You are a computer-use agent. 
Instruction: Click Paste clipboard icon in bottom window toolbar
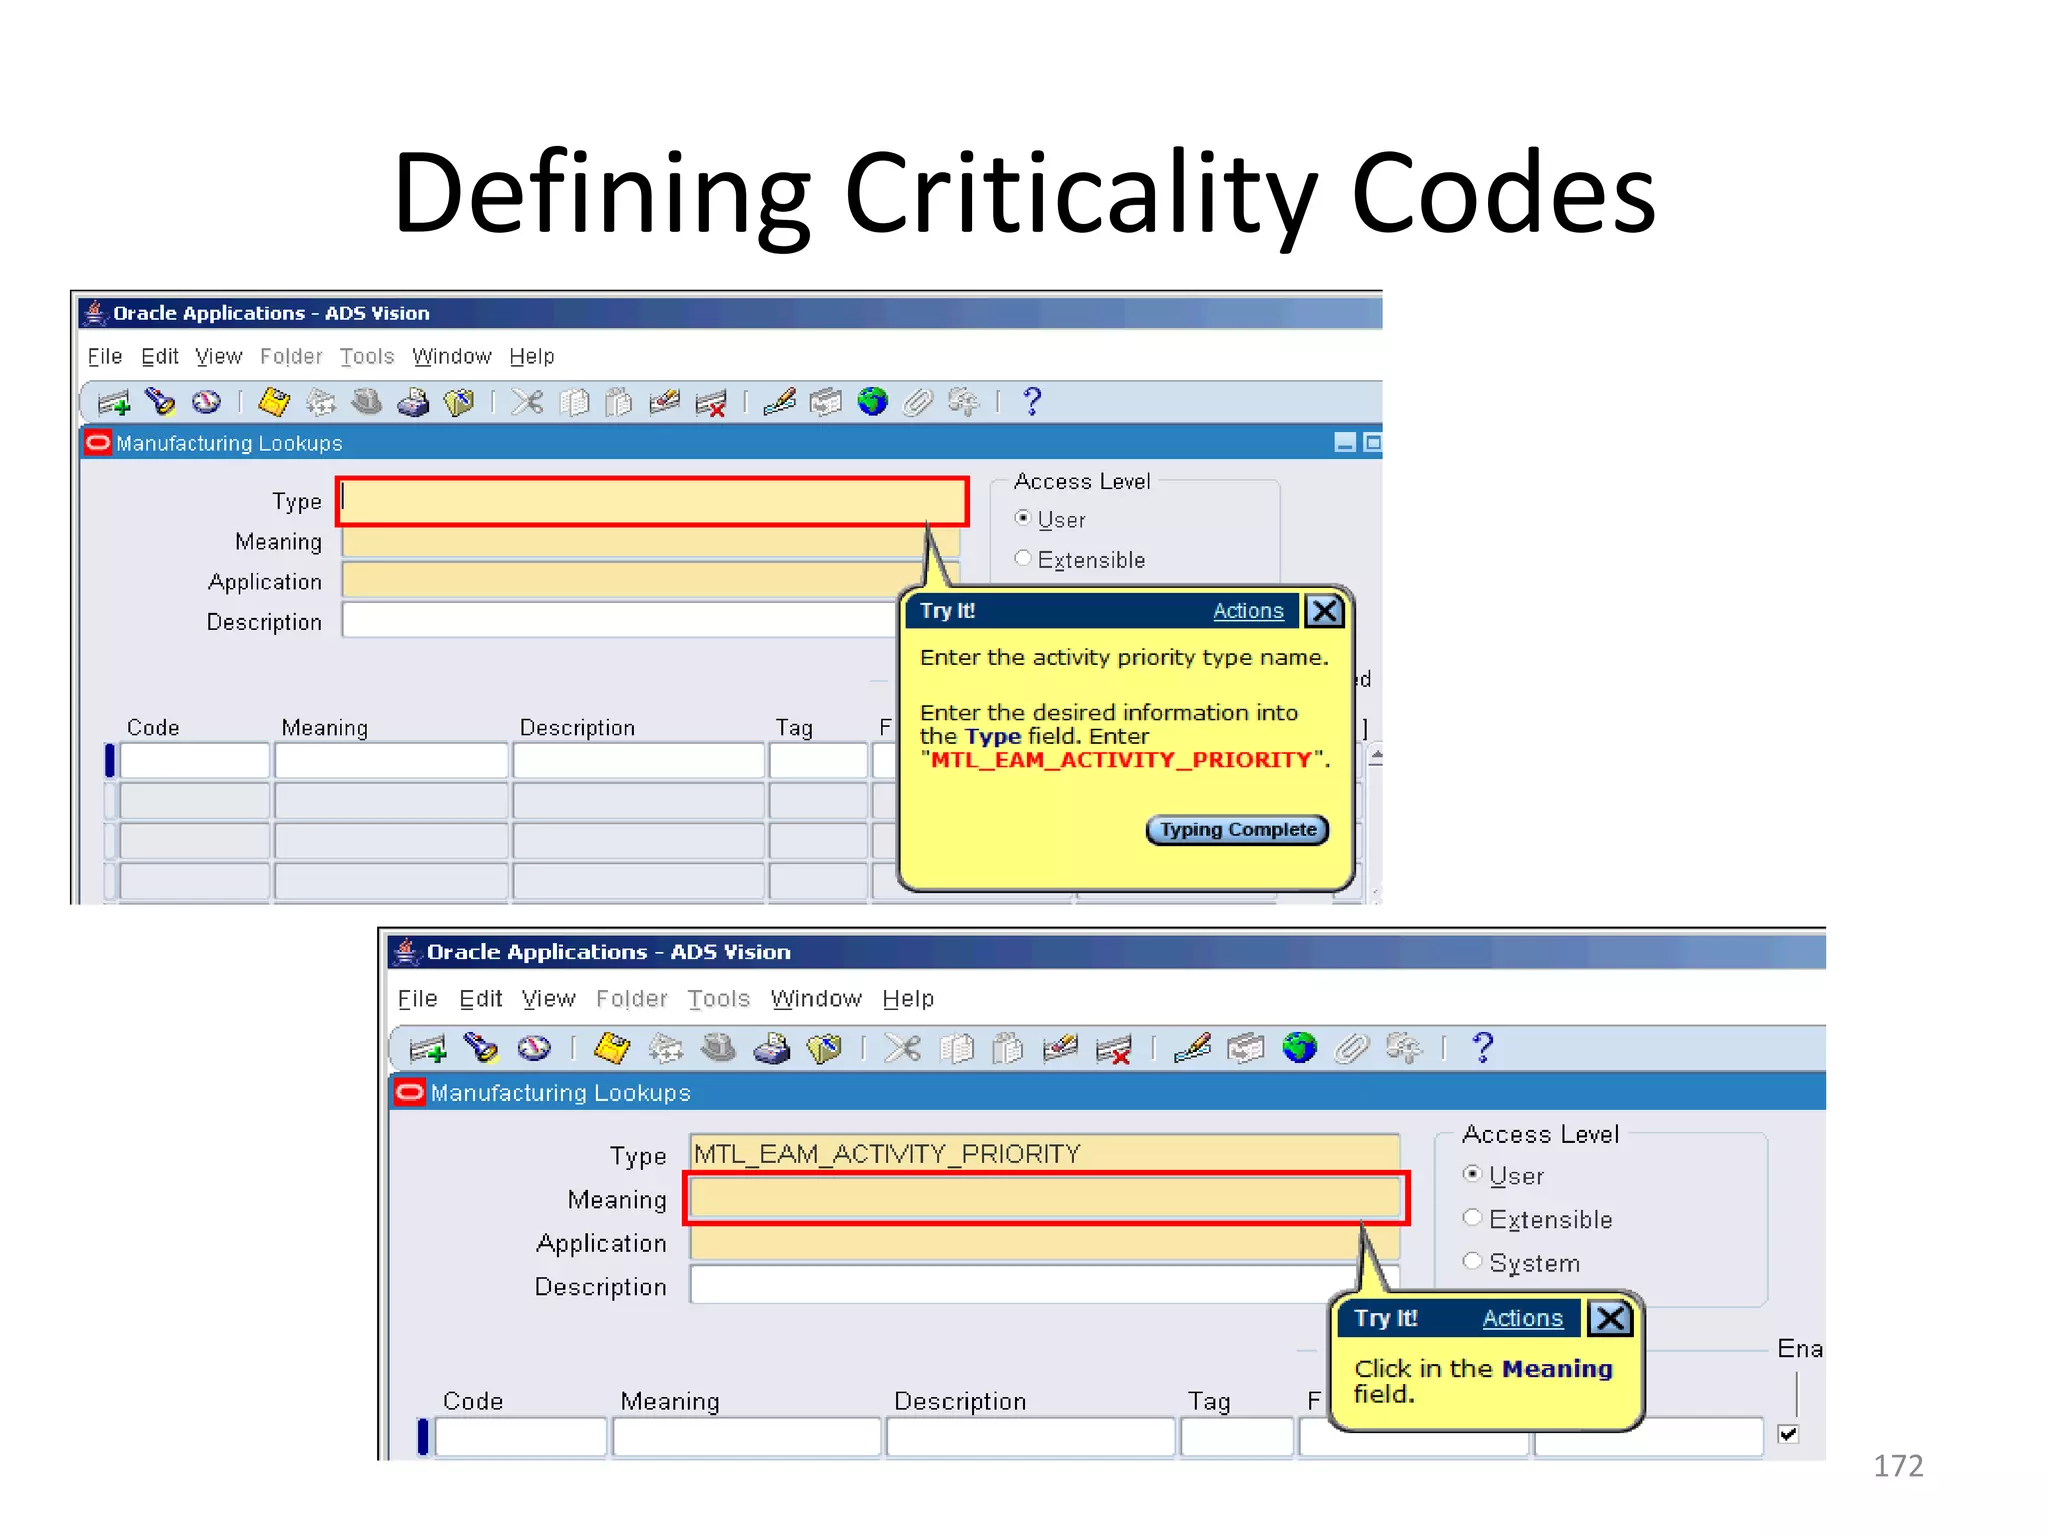point(1008,1048)
